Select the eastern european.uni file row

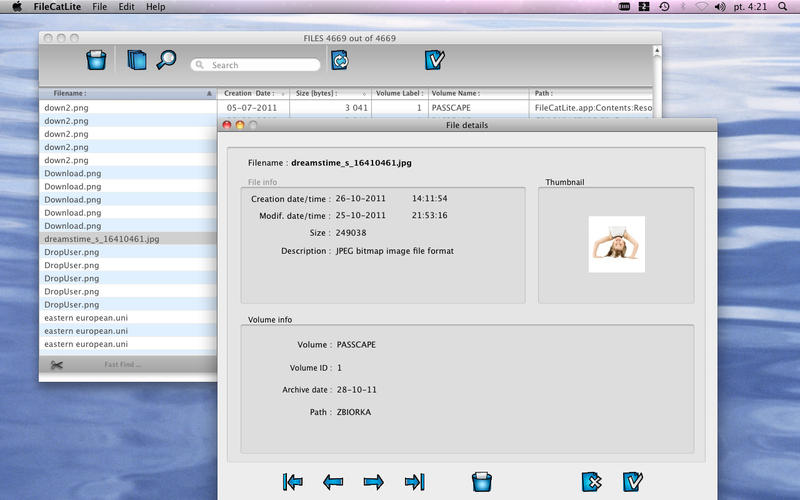pyautogui.click(x=86, y=318)
